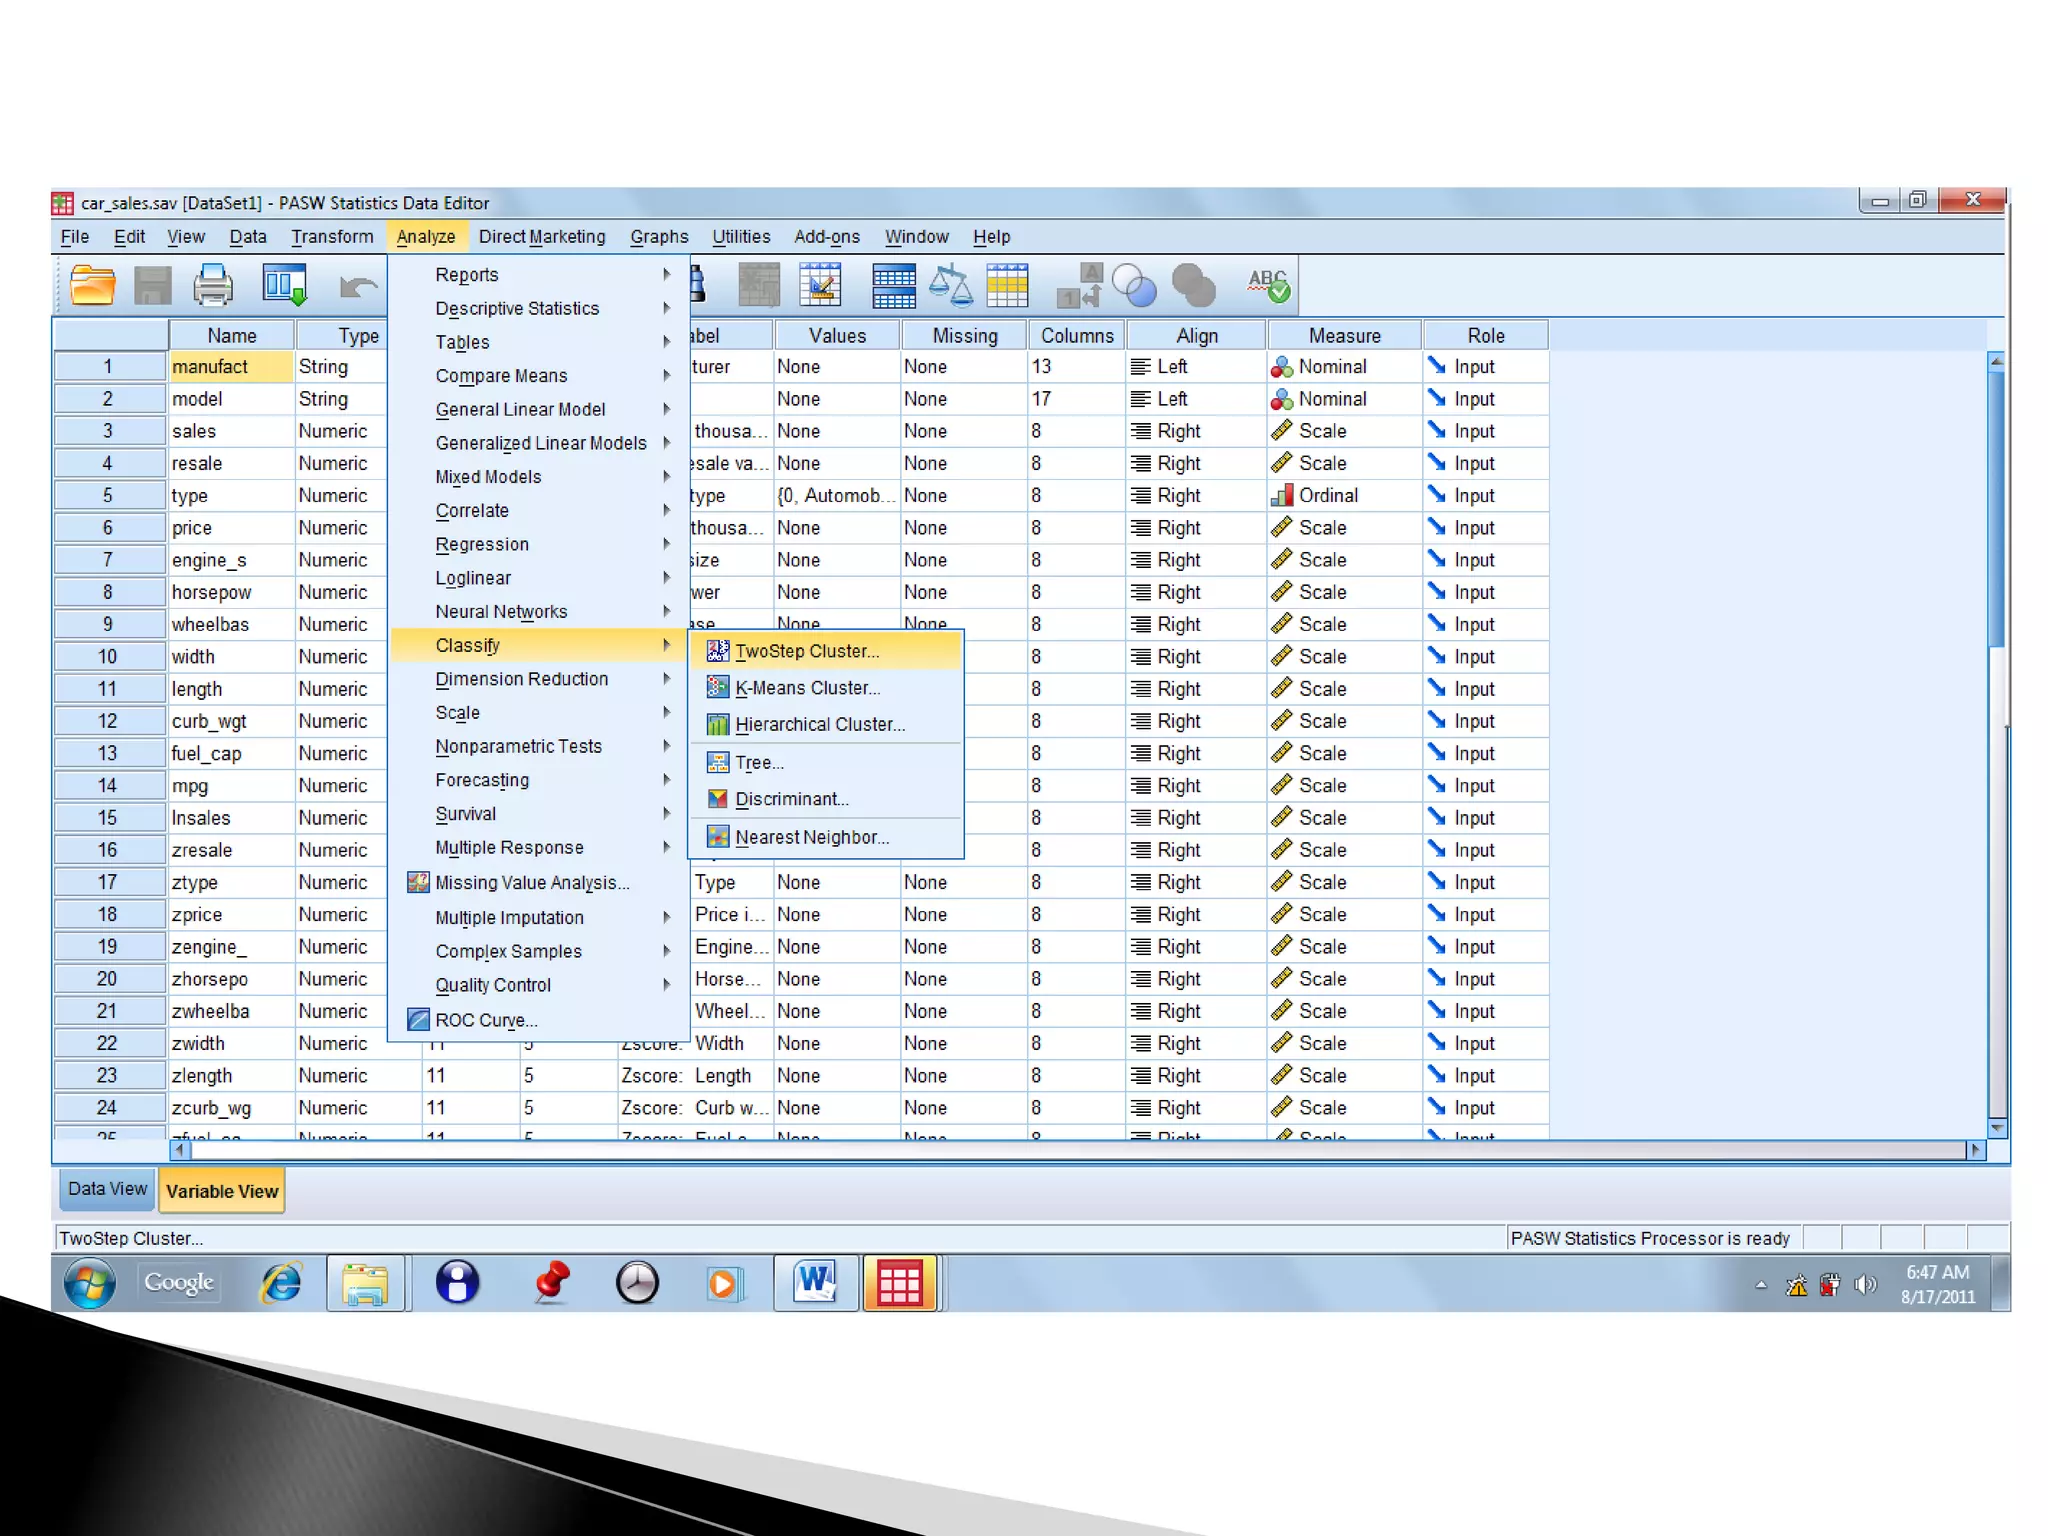Image resolution: width=2048 pixels, height=1536 pixels.
Task: Click the Split File toolbar icon
Action: pyautogui.click(x=893, y=285)
